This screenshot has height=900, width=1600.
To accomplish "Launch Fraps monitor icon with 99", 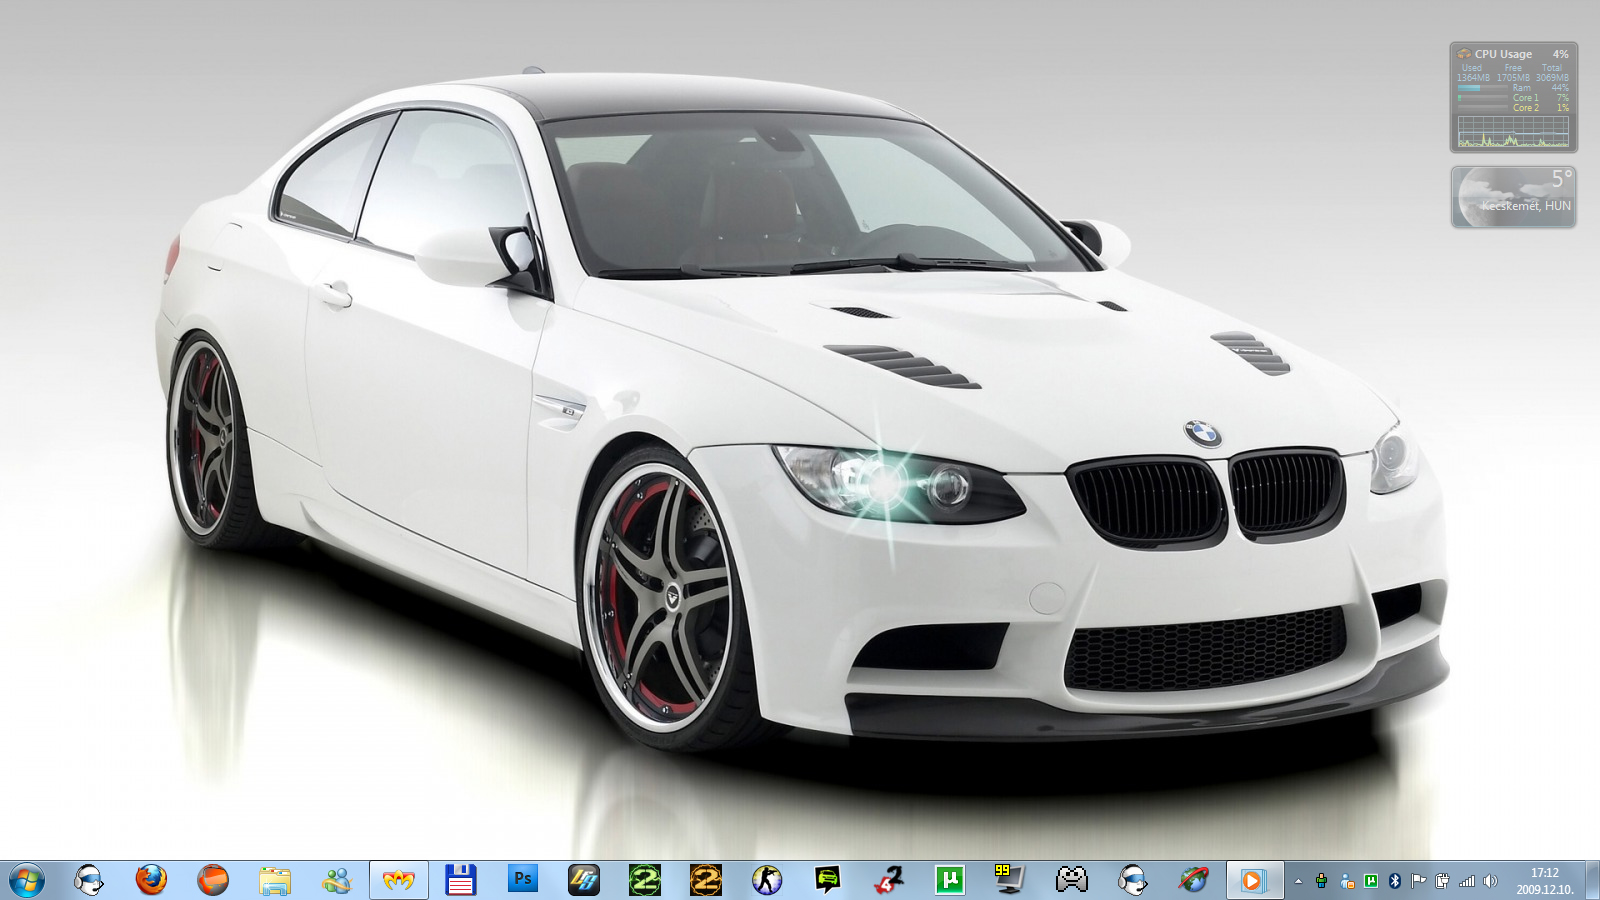I will (1010, 880).
